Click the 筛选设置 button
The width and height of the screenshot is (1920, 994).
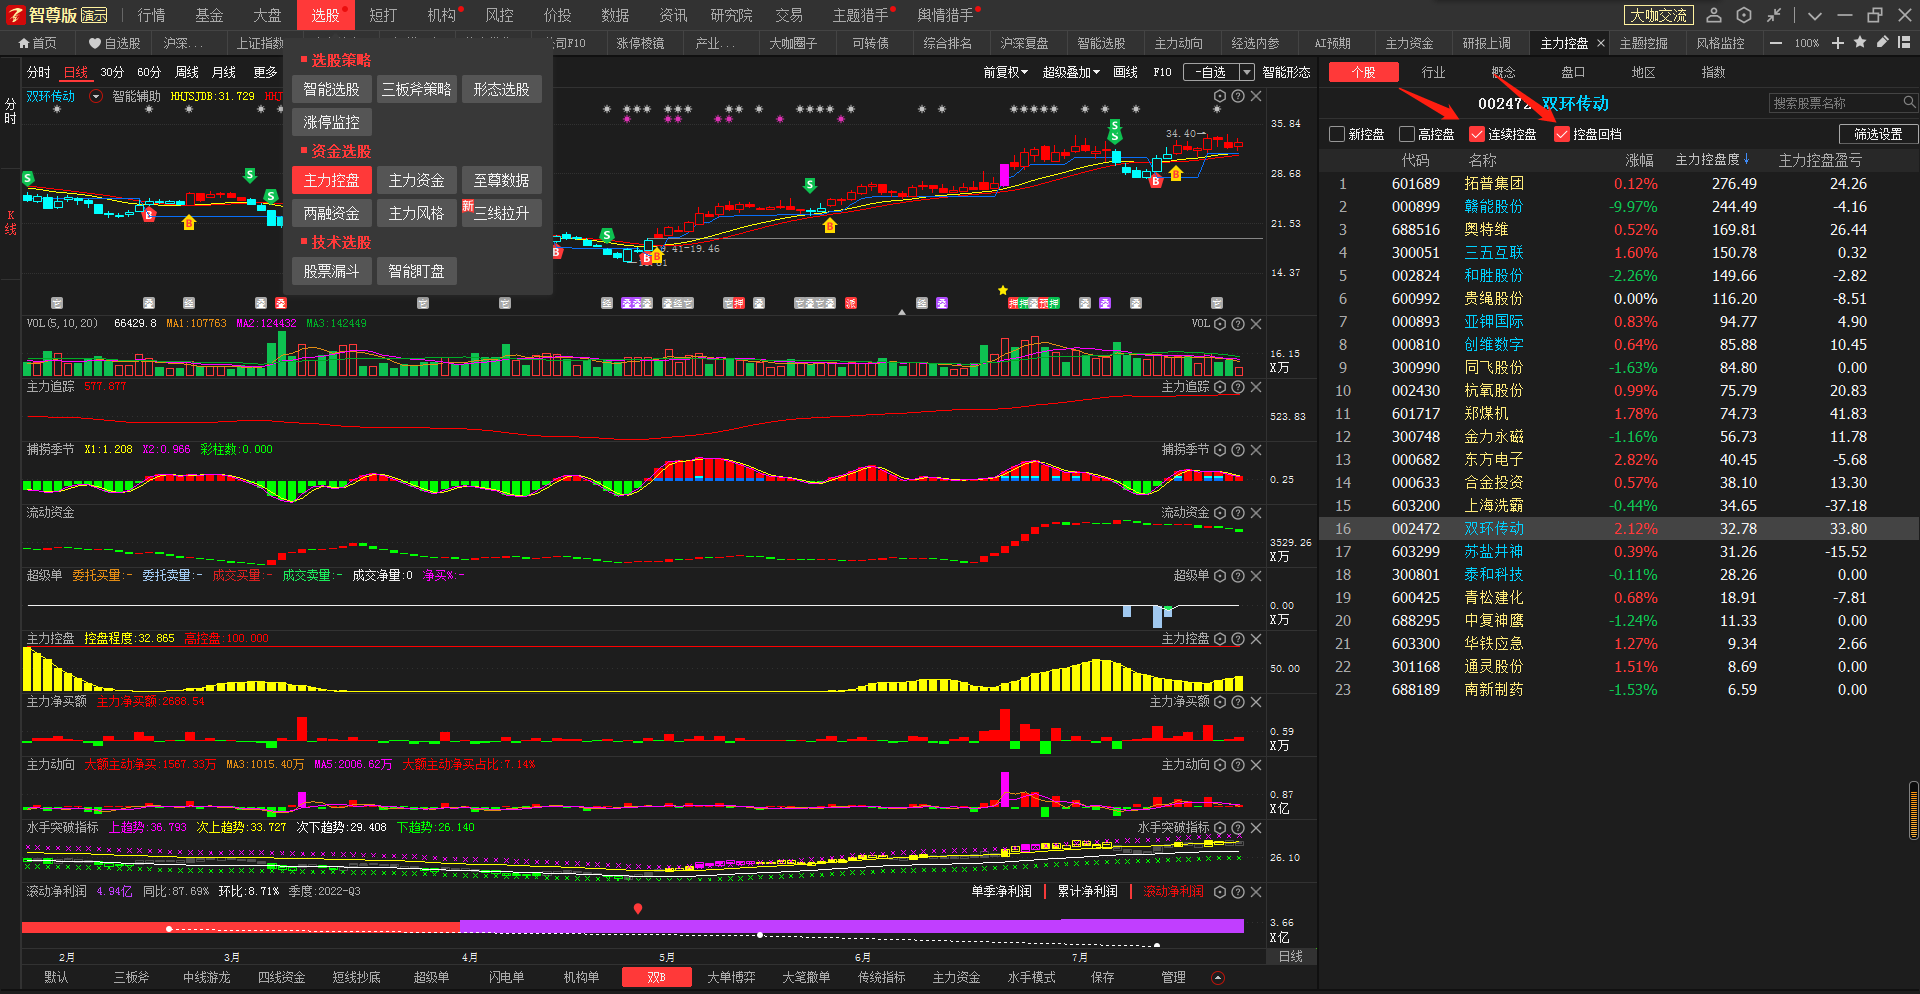point(1878,134)
